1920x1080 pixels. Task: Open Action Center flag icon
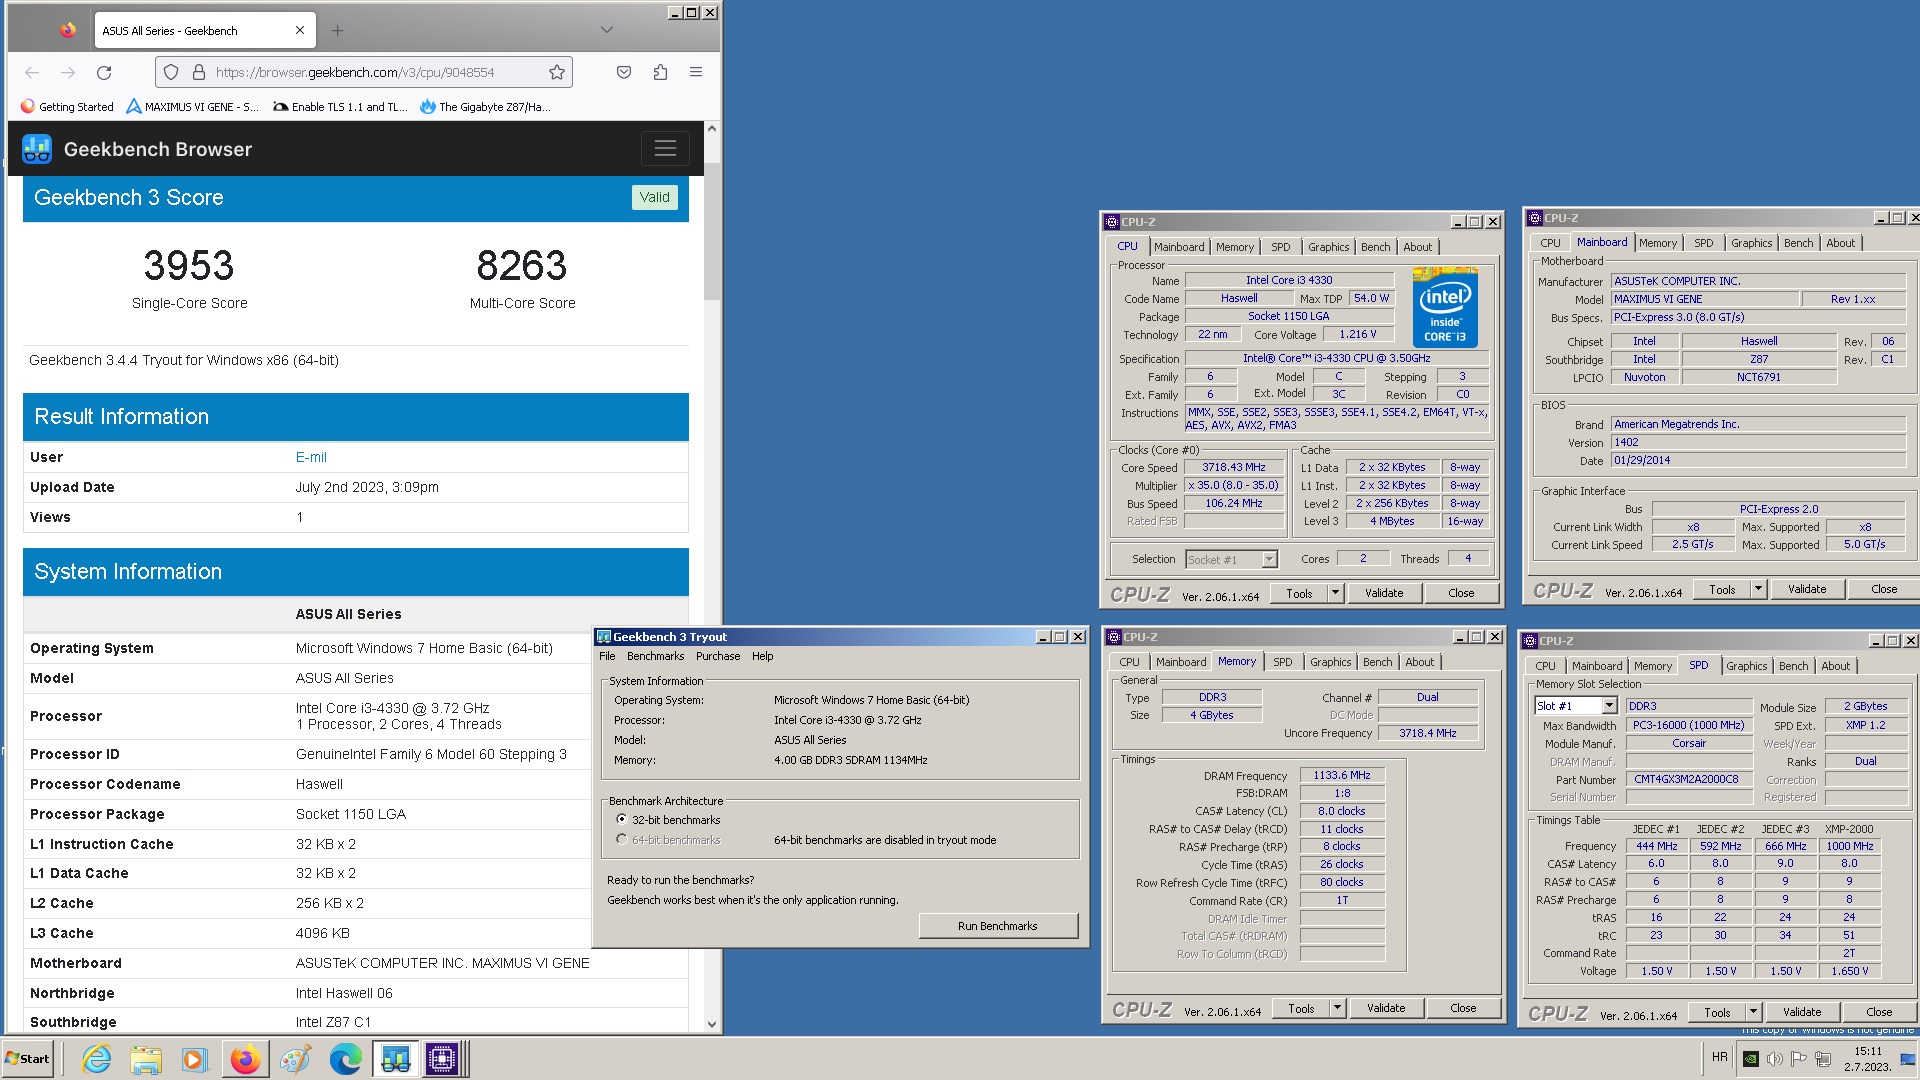coord(1799,1059)
